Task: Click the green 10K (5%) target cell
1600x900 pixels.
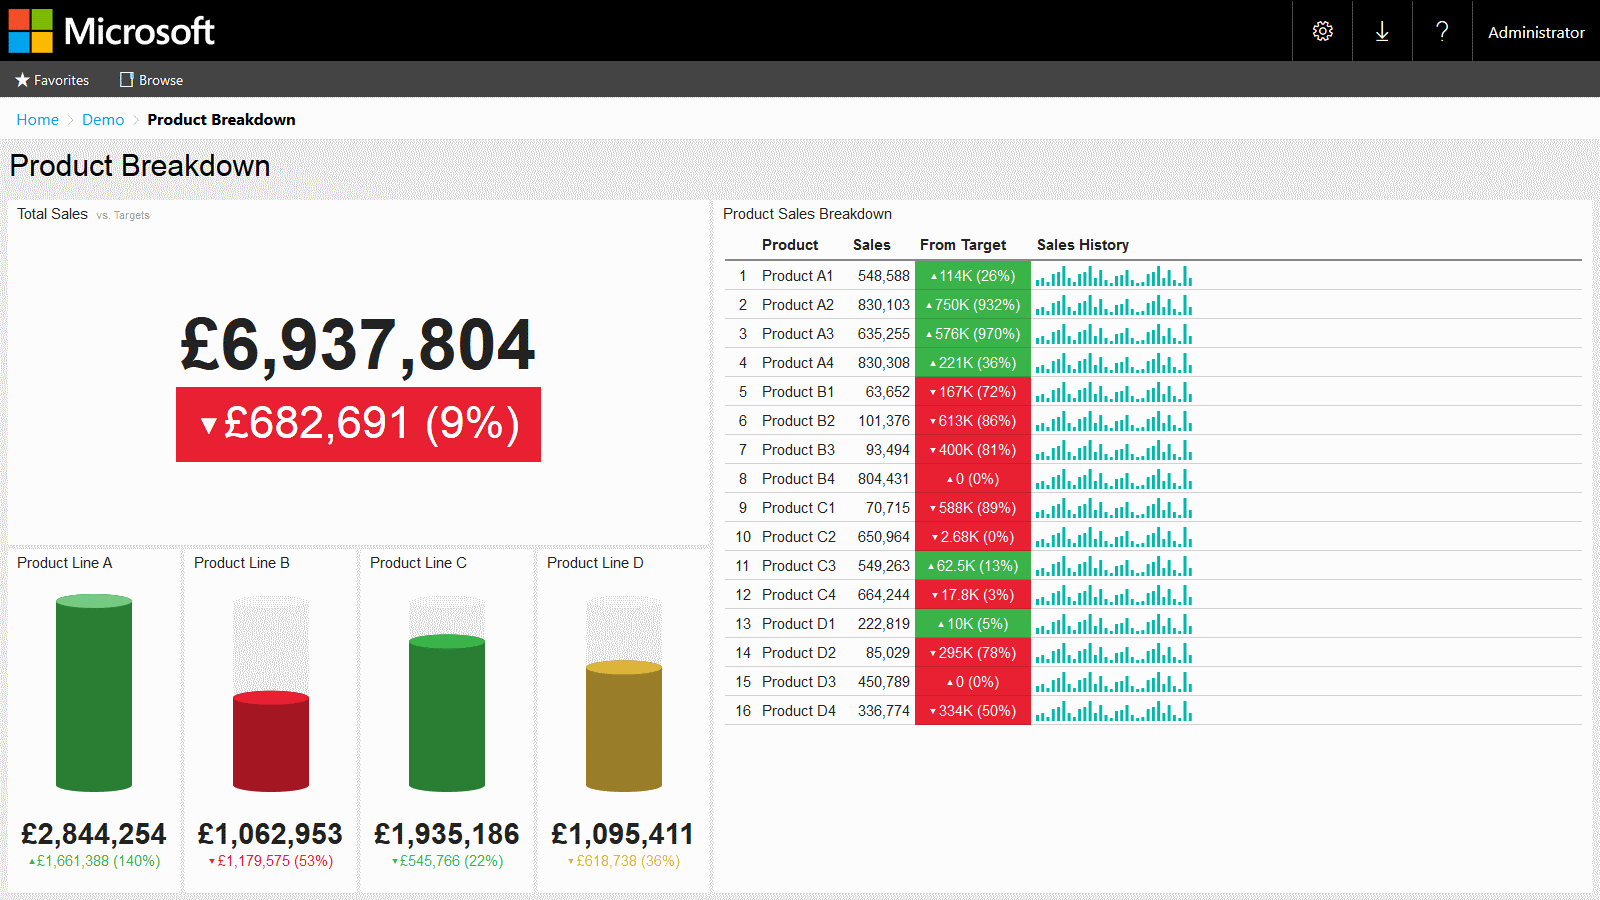Action: tap(973, 624)
